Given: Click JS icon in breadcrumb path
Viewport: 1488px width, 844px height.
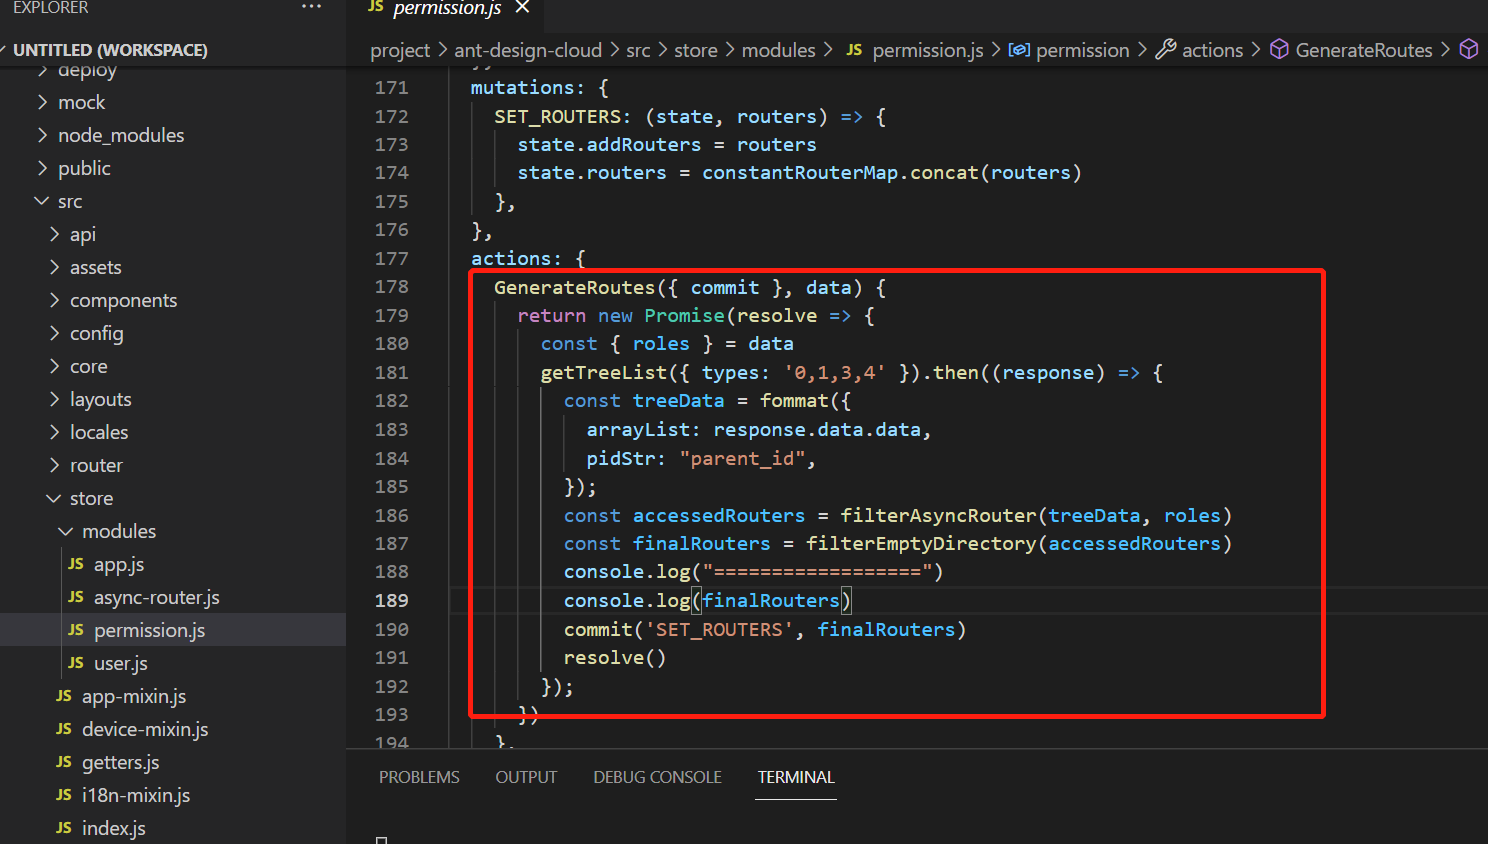Looking at the screenshot, I should click(x=854, y=49).
